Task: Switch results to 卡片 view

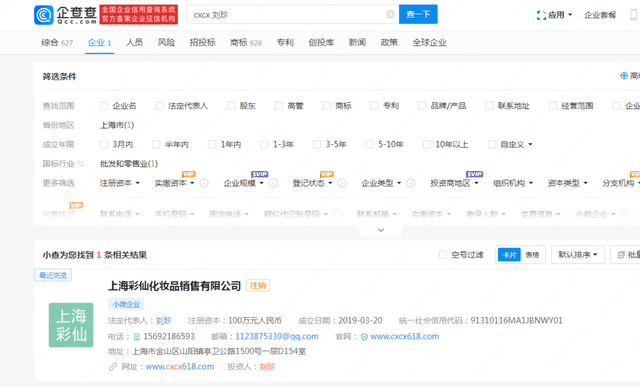Action: (x=509, y=255)
